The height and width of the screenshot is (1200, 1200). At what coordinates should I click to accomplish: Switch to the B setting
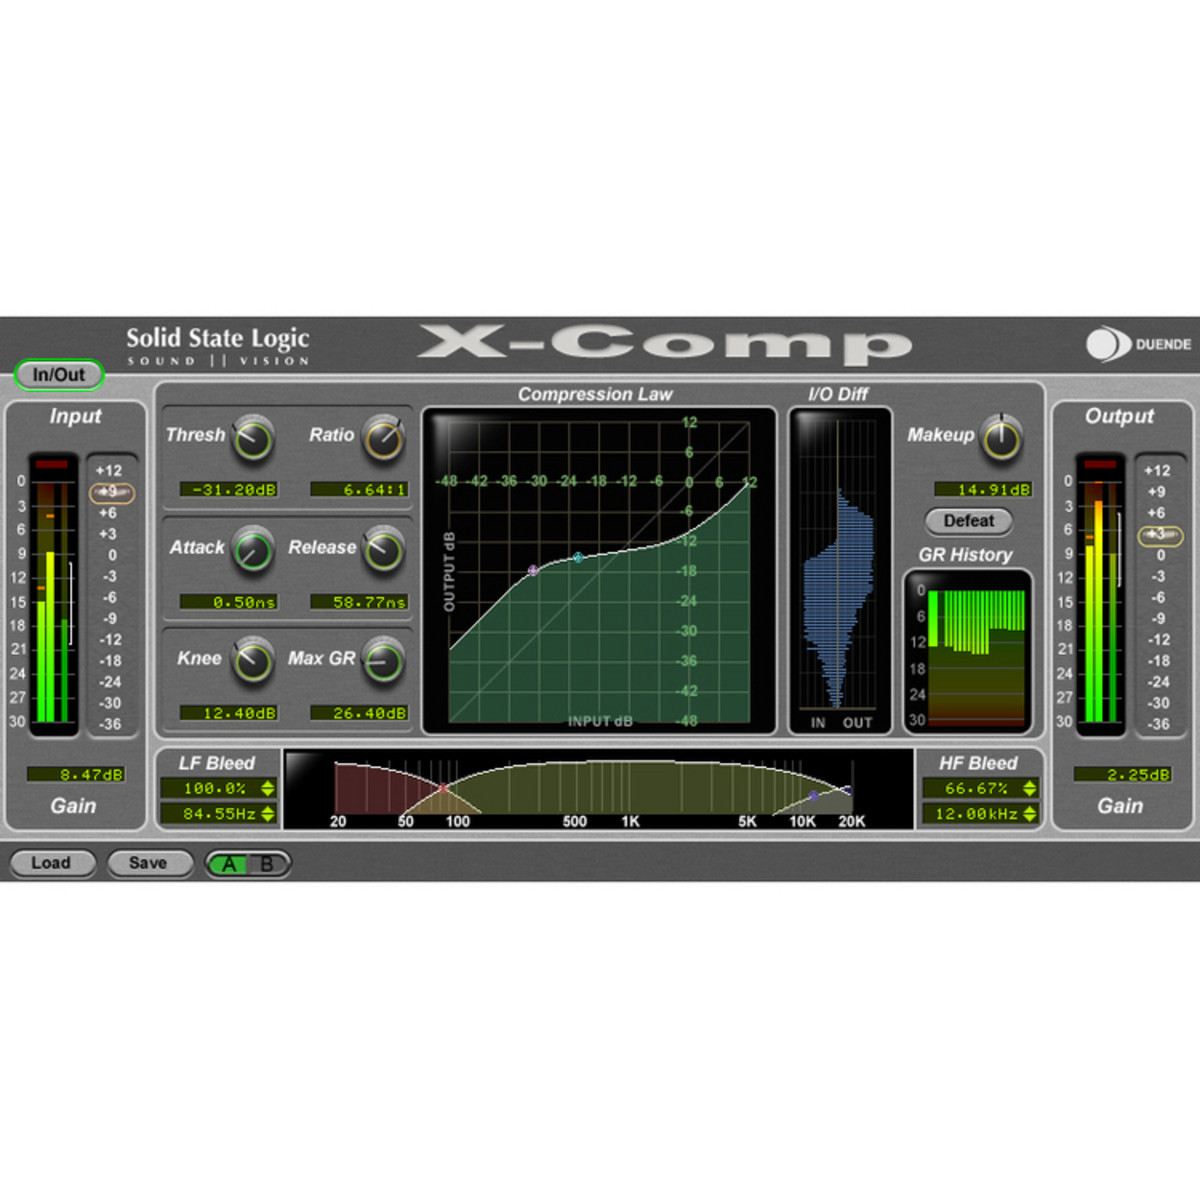tap(268, 864)
